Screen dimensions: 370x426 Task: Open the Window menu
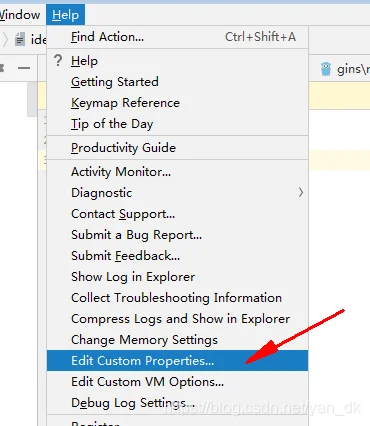click(x=20, y=15)
